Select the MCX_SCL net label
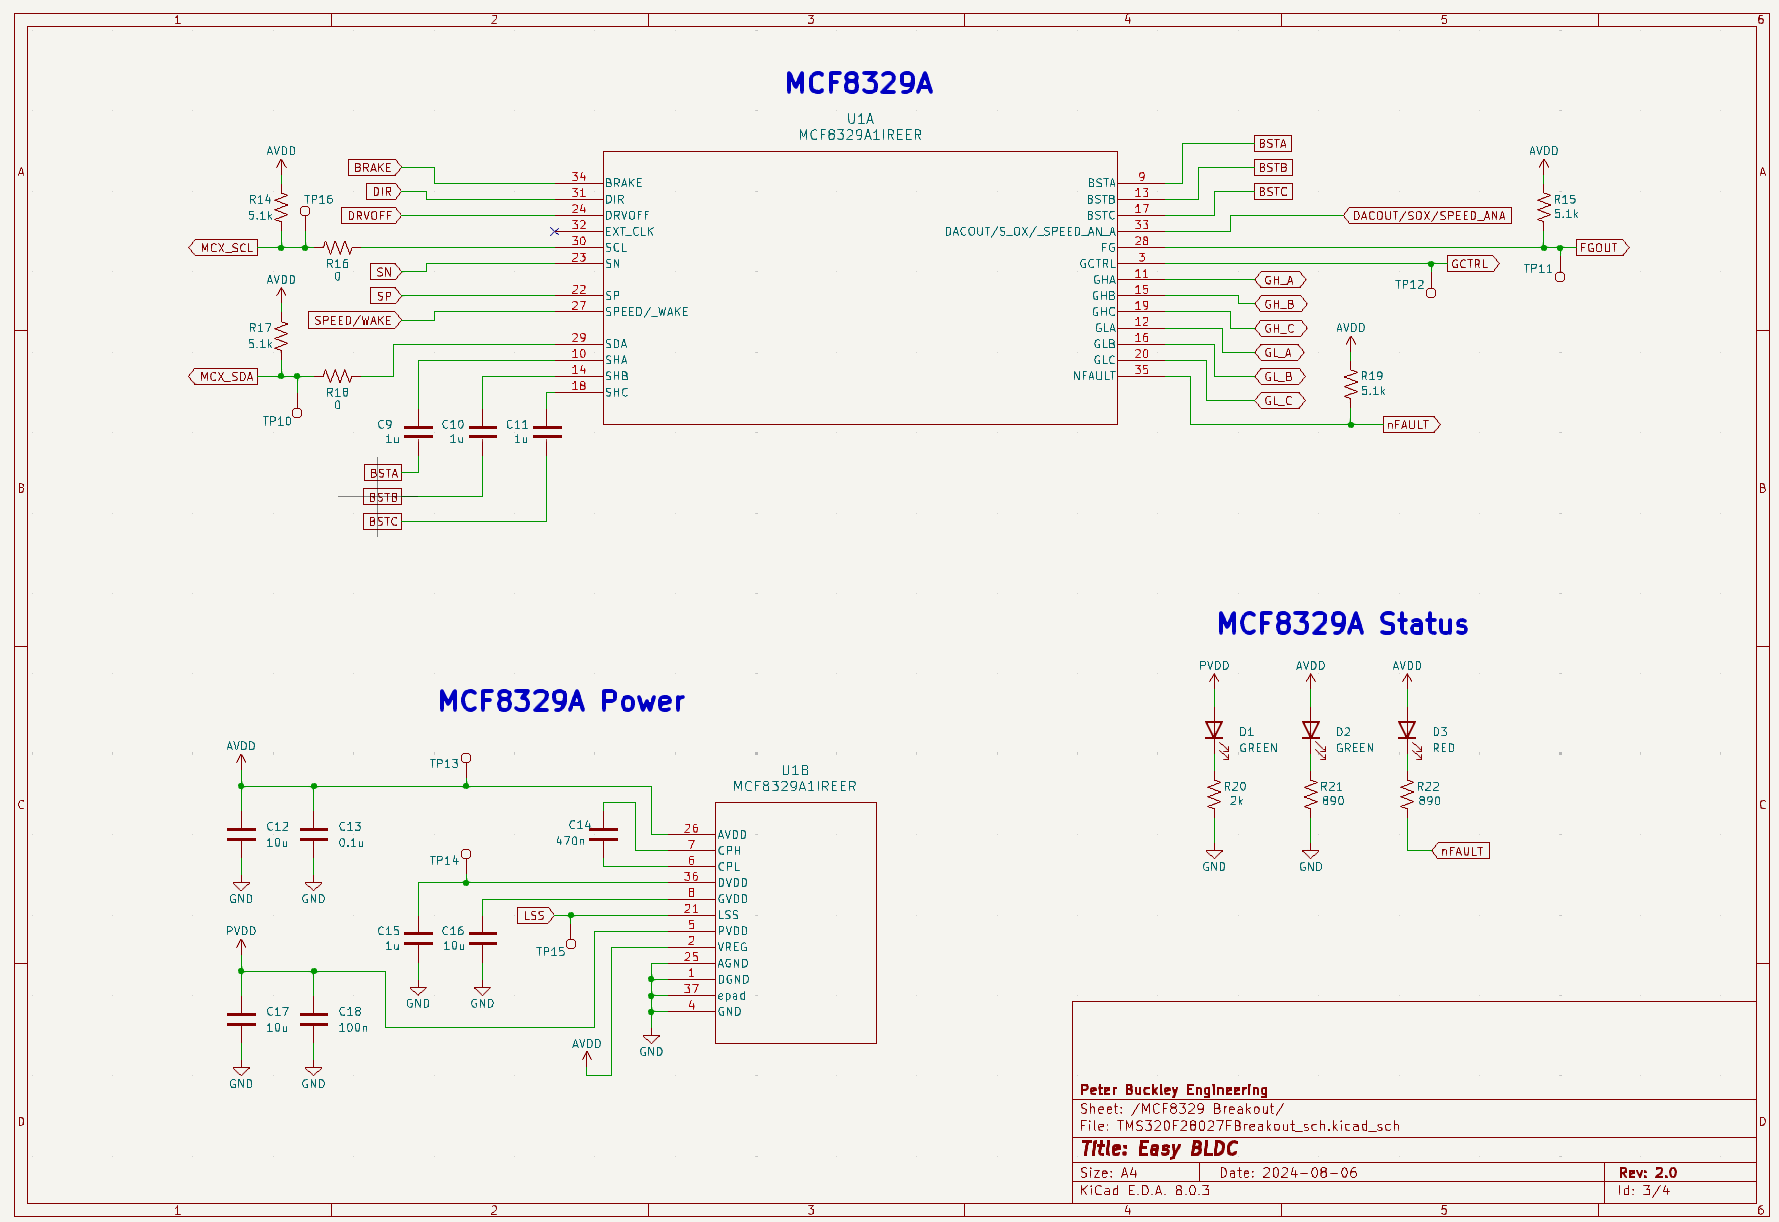The height and width of the screenshot is (1222, 1779). [224, 247]
